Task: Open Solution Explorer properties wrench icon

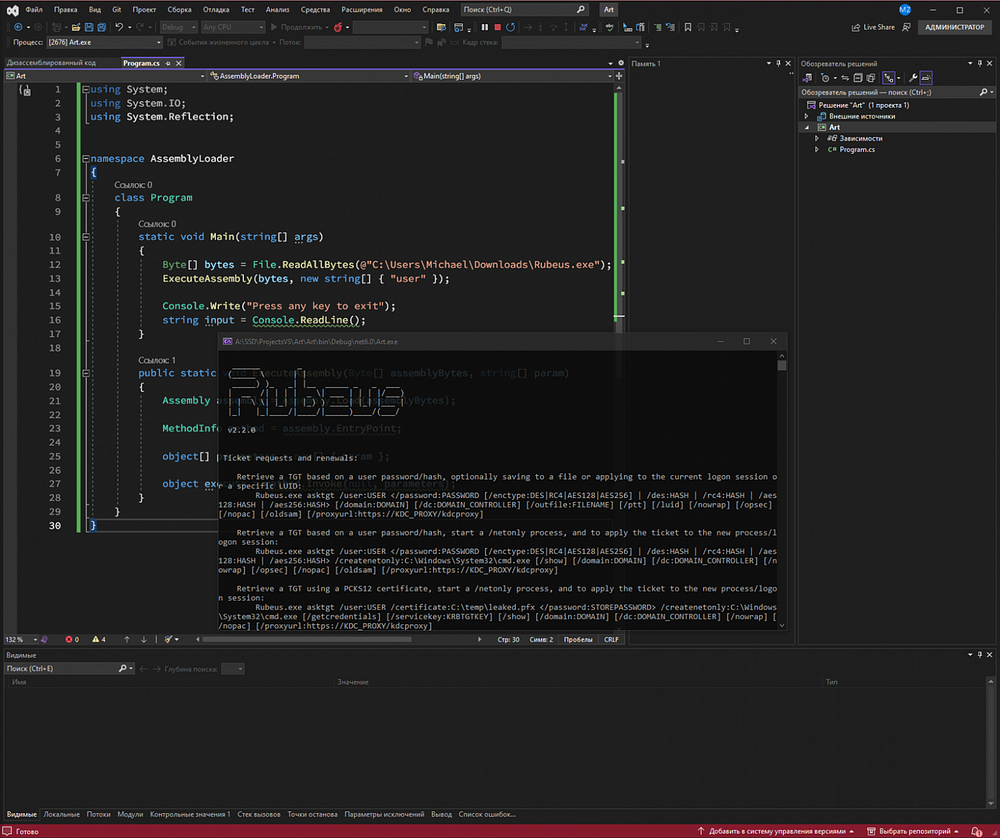Action: click(x=913, y=77)
